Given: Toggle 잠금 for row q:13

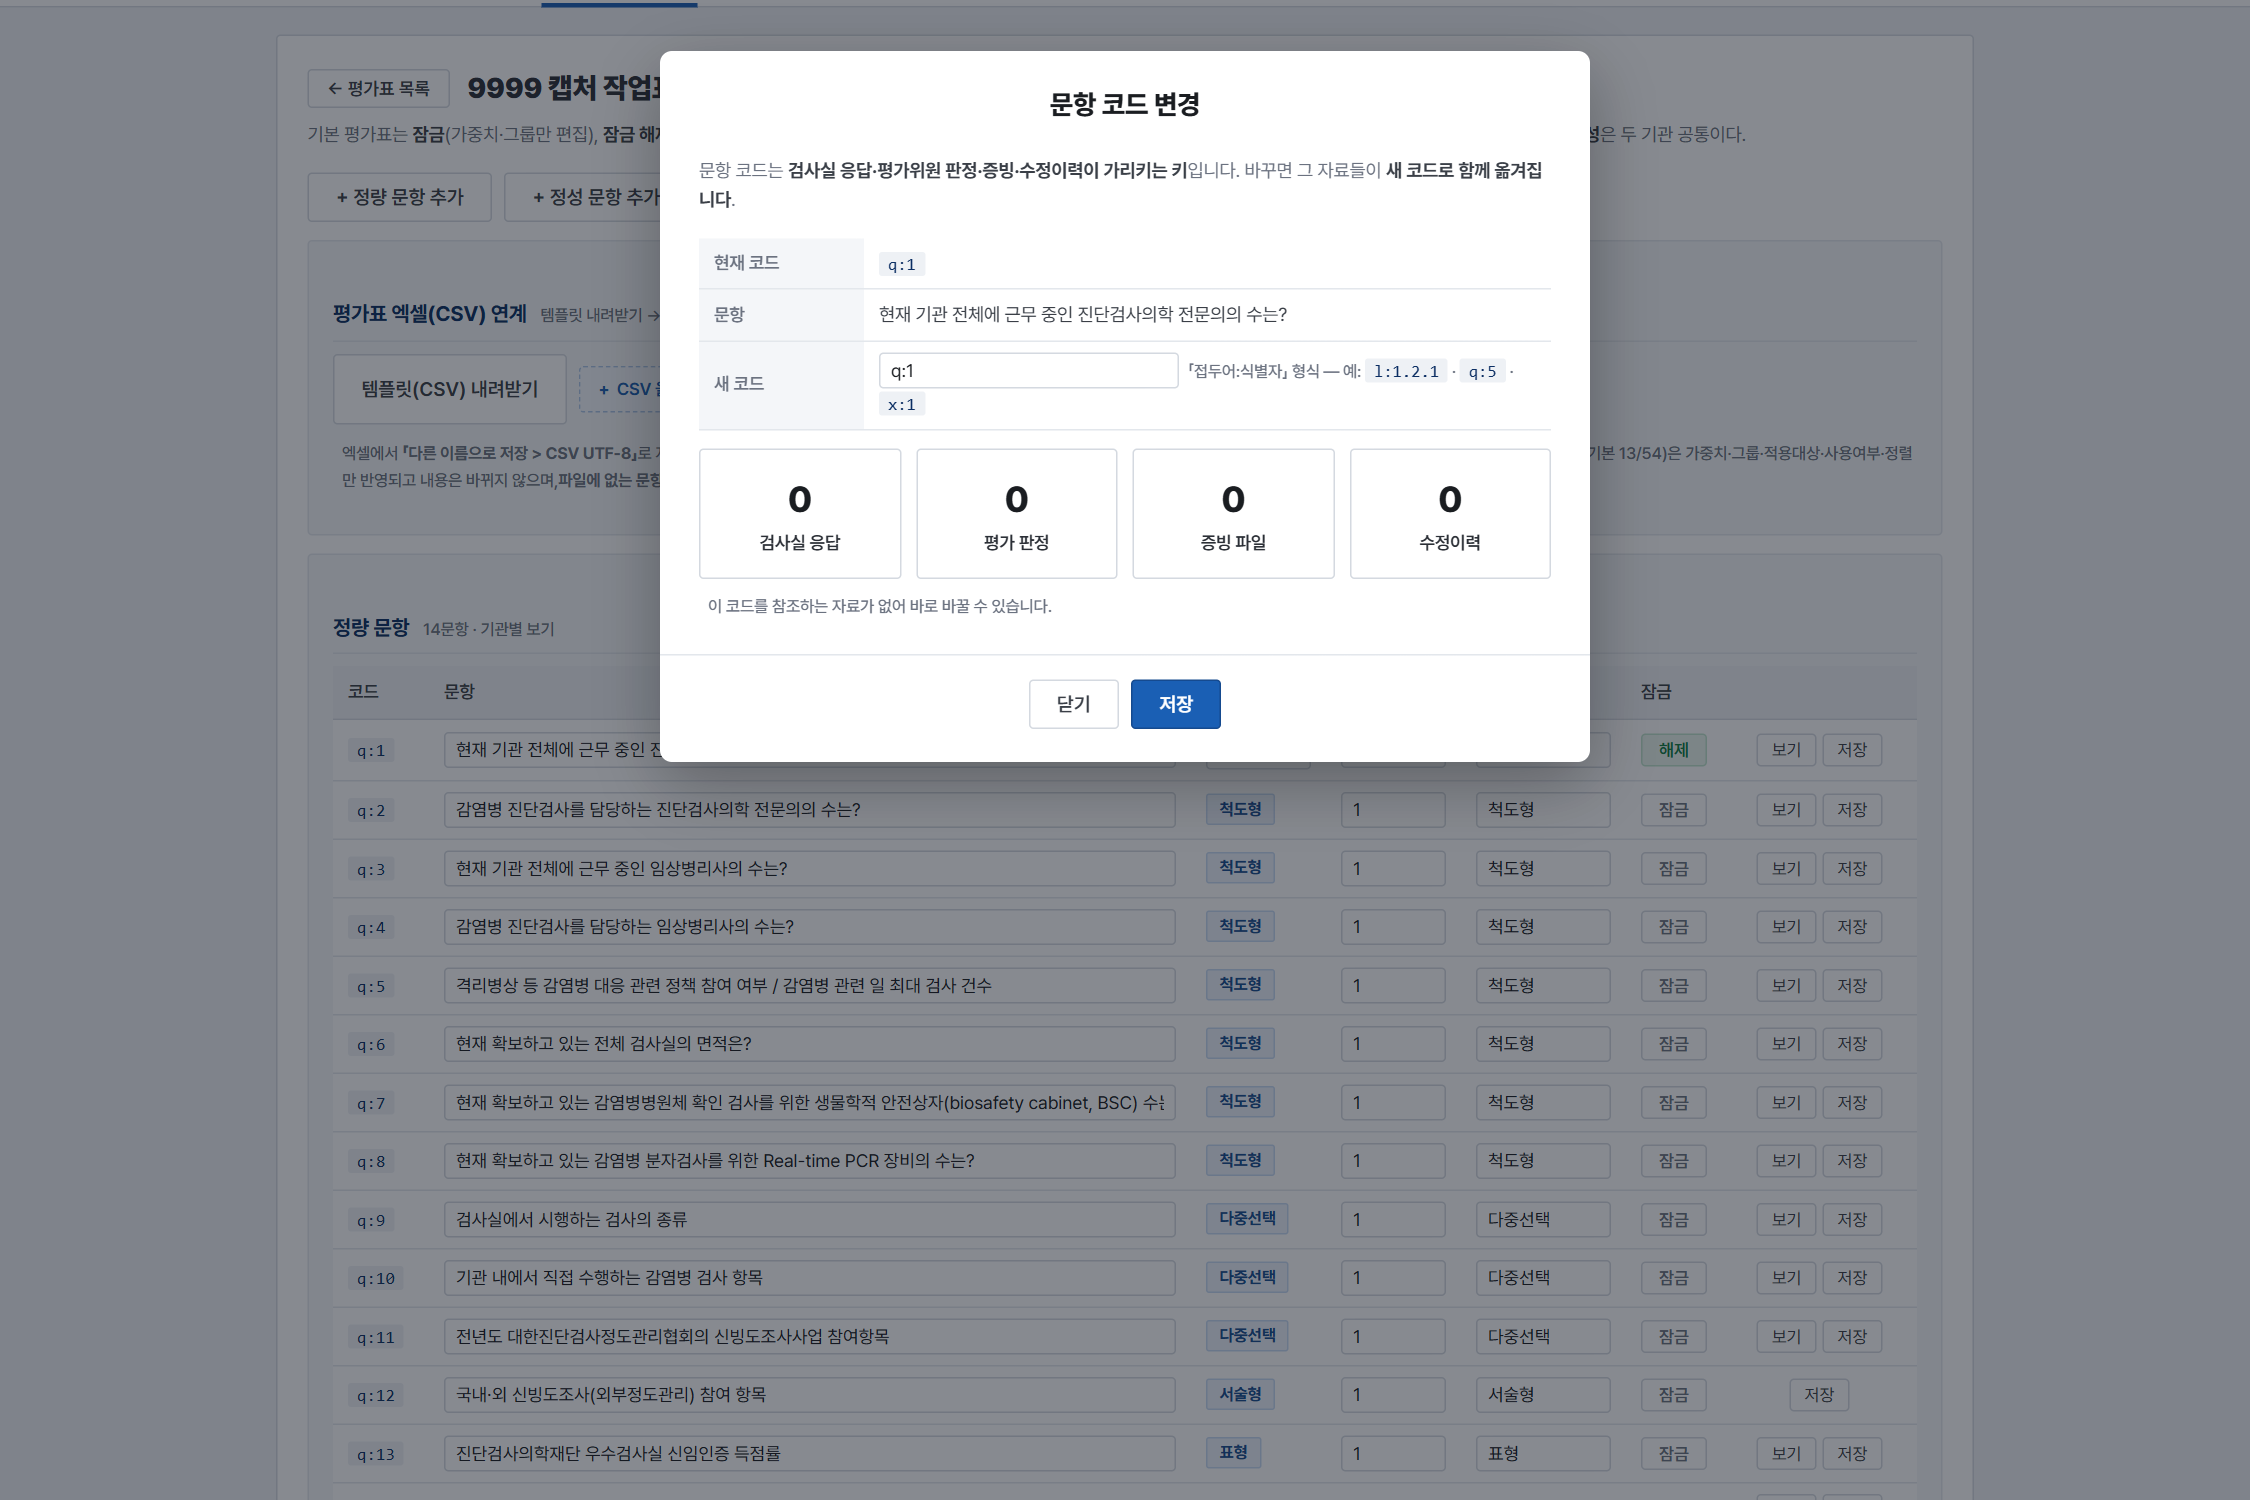Looking at the screenshot, I should [x=1673, y=1454].
